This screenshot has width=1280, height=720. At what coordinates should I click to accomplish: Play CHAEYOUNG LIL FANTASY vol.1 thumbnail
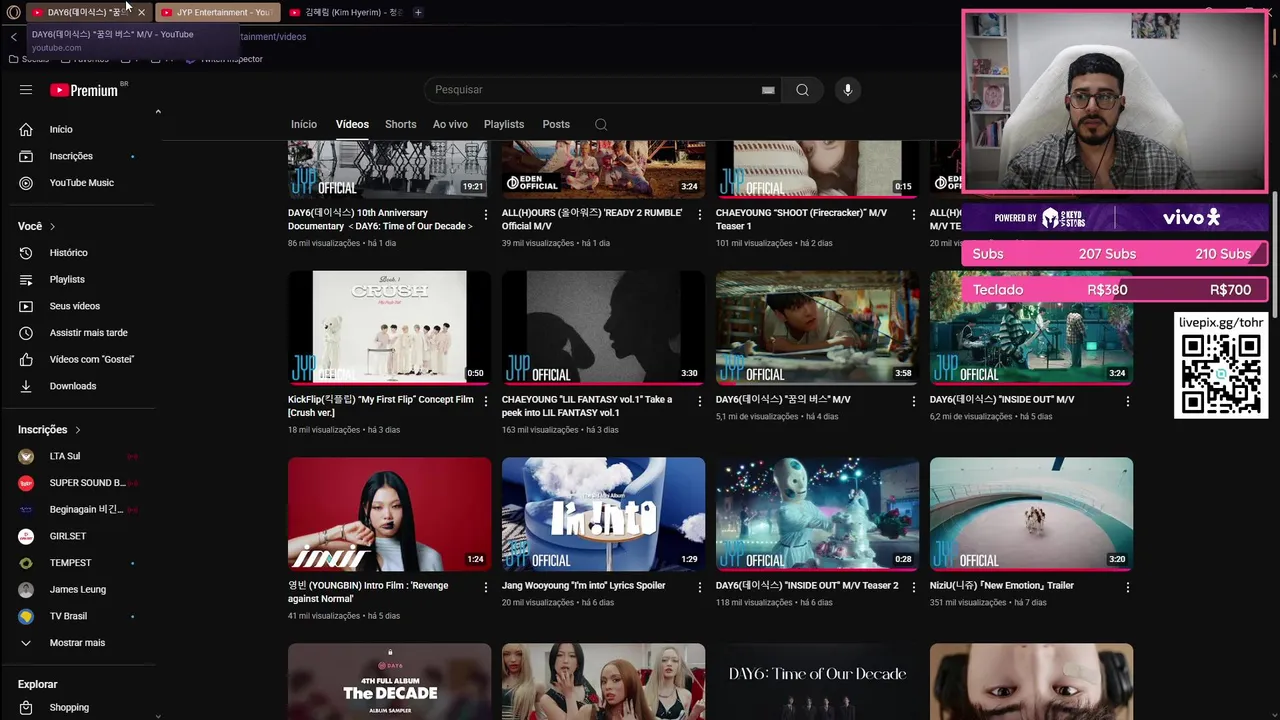click(x=603, y=327)
